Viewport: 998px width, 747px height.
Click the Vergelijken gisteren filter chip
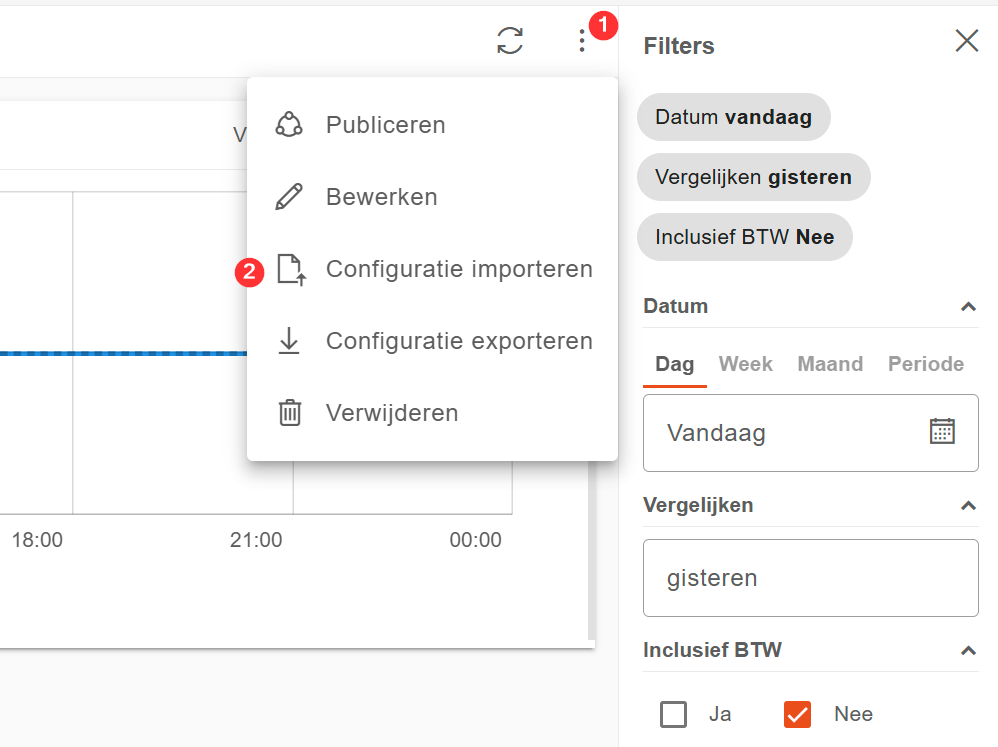753,177
